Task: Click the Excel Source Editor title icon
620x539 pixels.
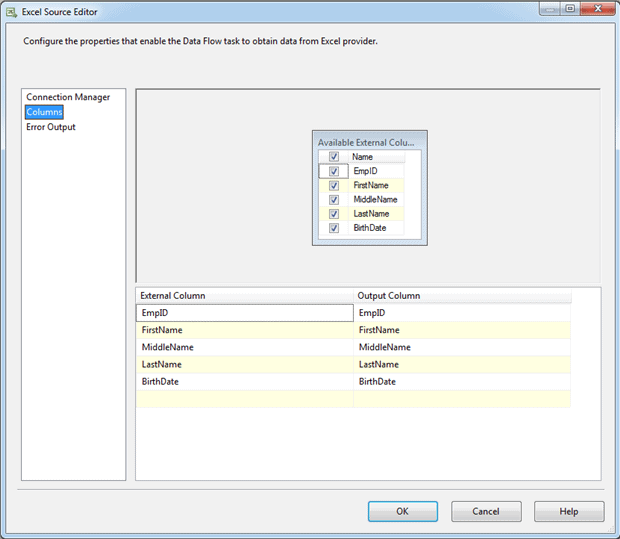Action: click(11, 12)
